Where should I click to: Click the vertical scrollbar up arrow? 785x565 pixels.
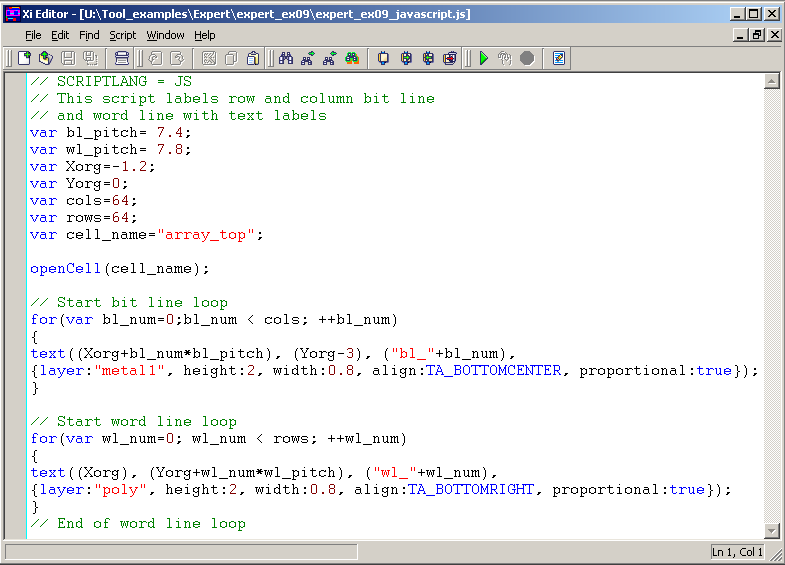click(x=771, y=81)
